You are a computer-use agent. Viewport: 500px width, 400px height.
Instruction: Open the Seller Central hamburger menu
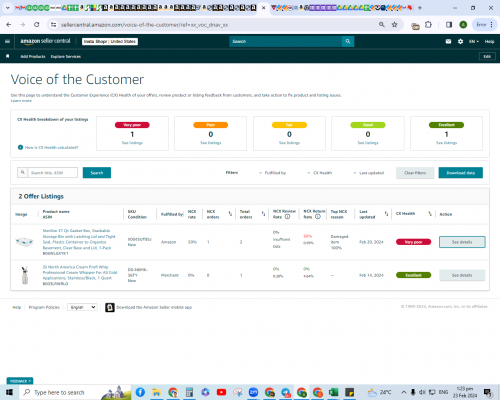click(x=7, y=41)
